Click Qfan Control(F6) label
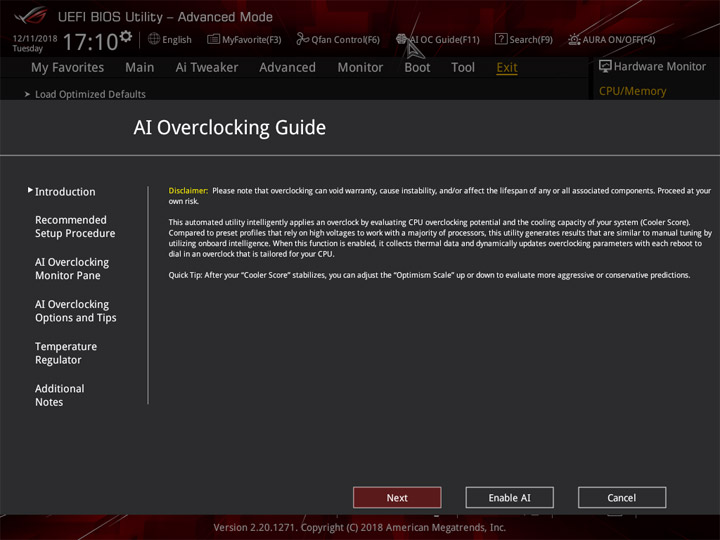 coord(345,39)
